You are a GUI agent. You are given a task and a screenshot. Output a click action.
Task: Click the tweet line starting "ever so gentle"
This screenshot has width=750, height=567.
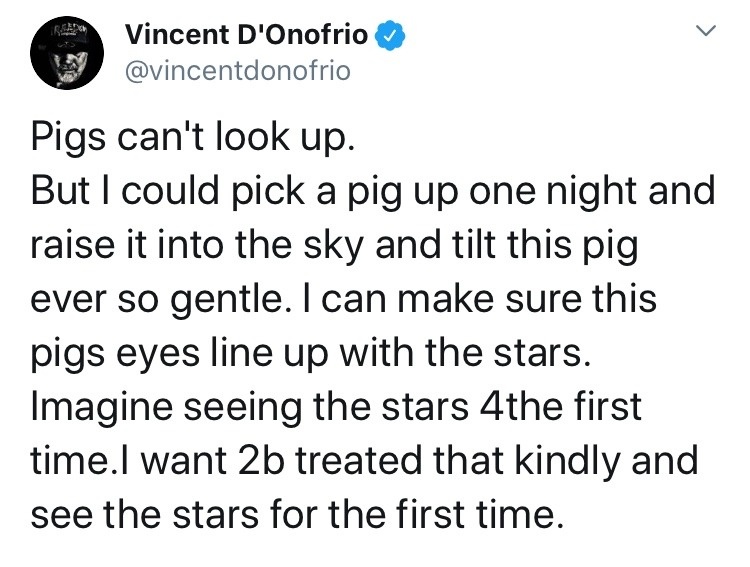(x=343, y=299)
